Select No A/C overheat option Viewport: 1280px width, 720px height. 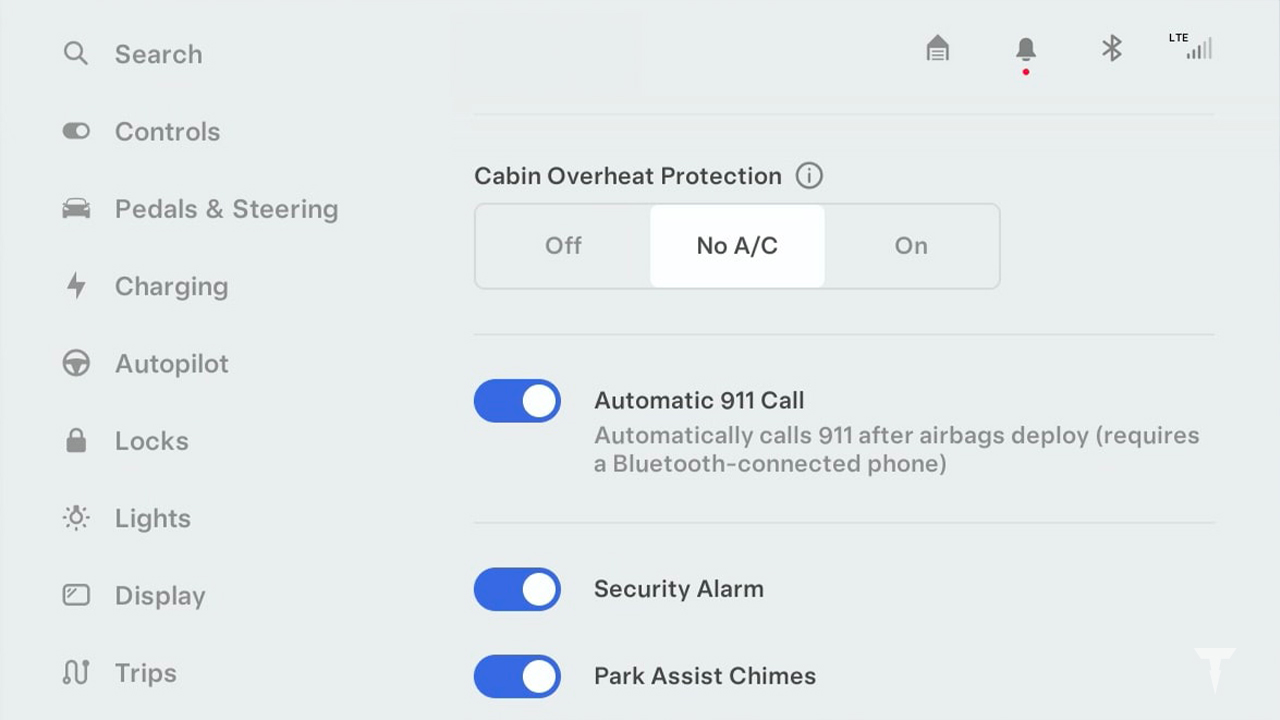click(x=737, y=246)
